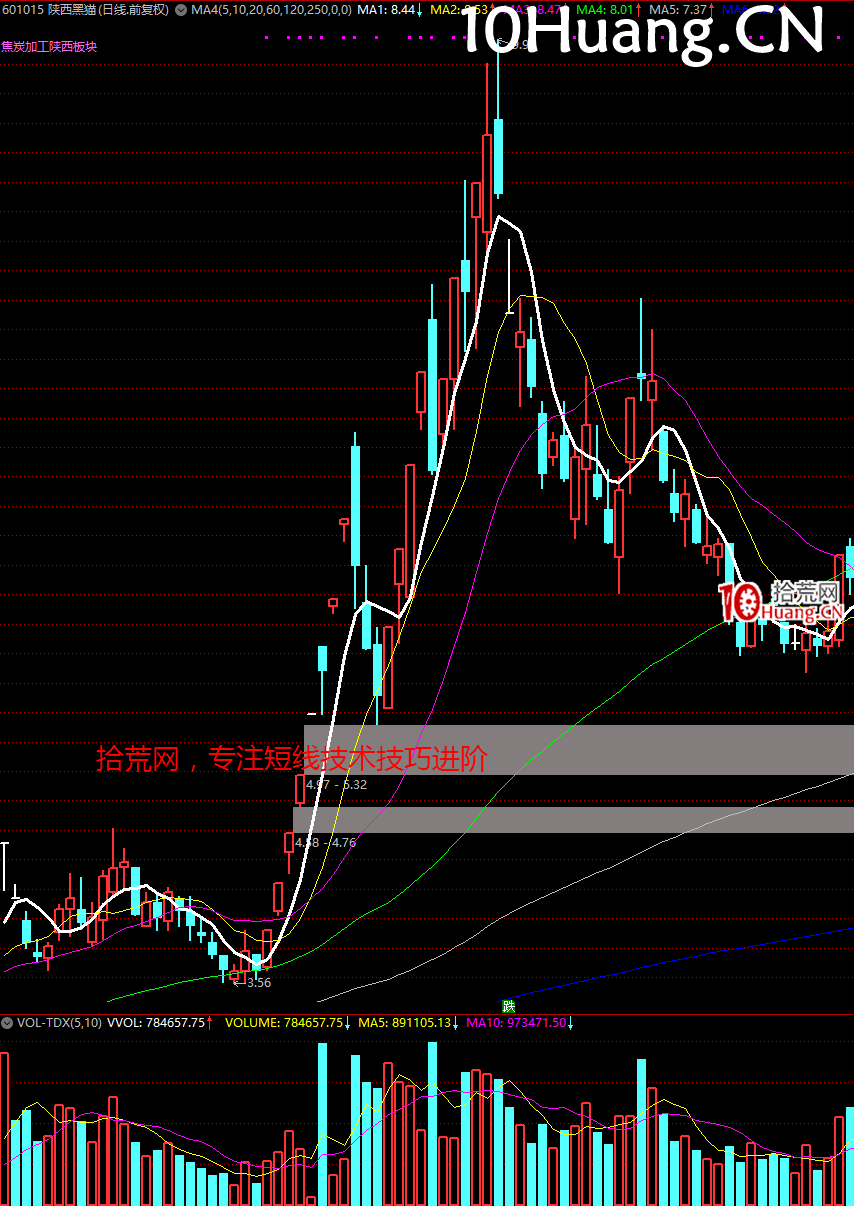Screen dimensions: 854x1206
Task: Select the MA1: 8.44 value label
Action: point(388,10)
